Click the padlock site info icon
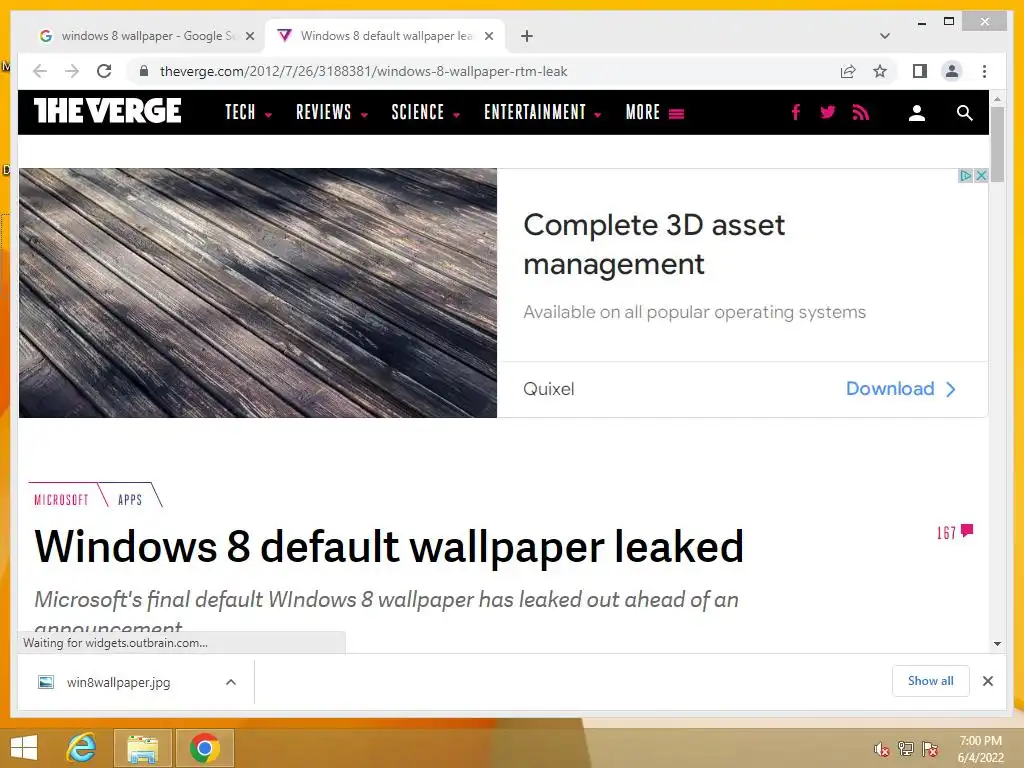Image resolution: width=1024 pixels, height=768 pixels. pyautogui.click(x=144, y=71)
